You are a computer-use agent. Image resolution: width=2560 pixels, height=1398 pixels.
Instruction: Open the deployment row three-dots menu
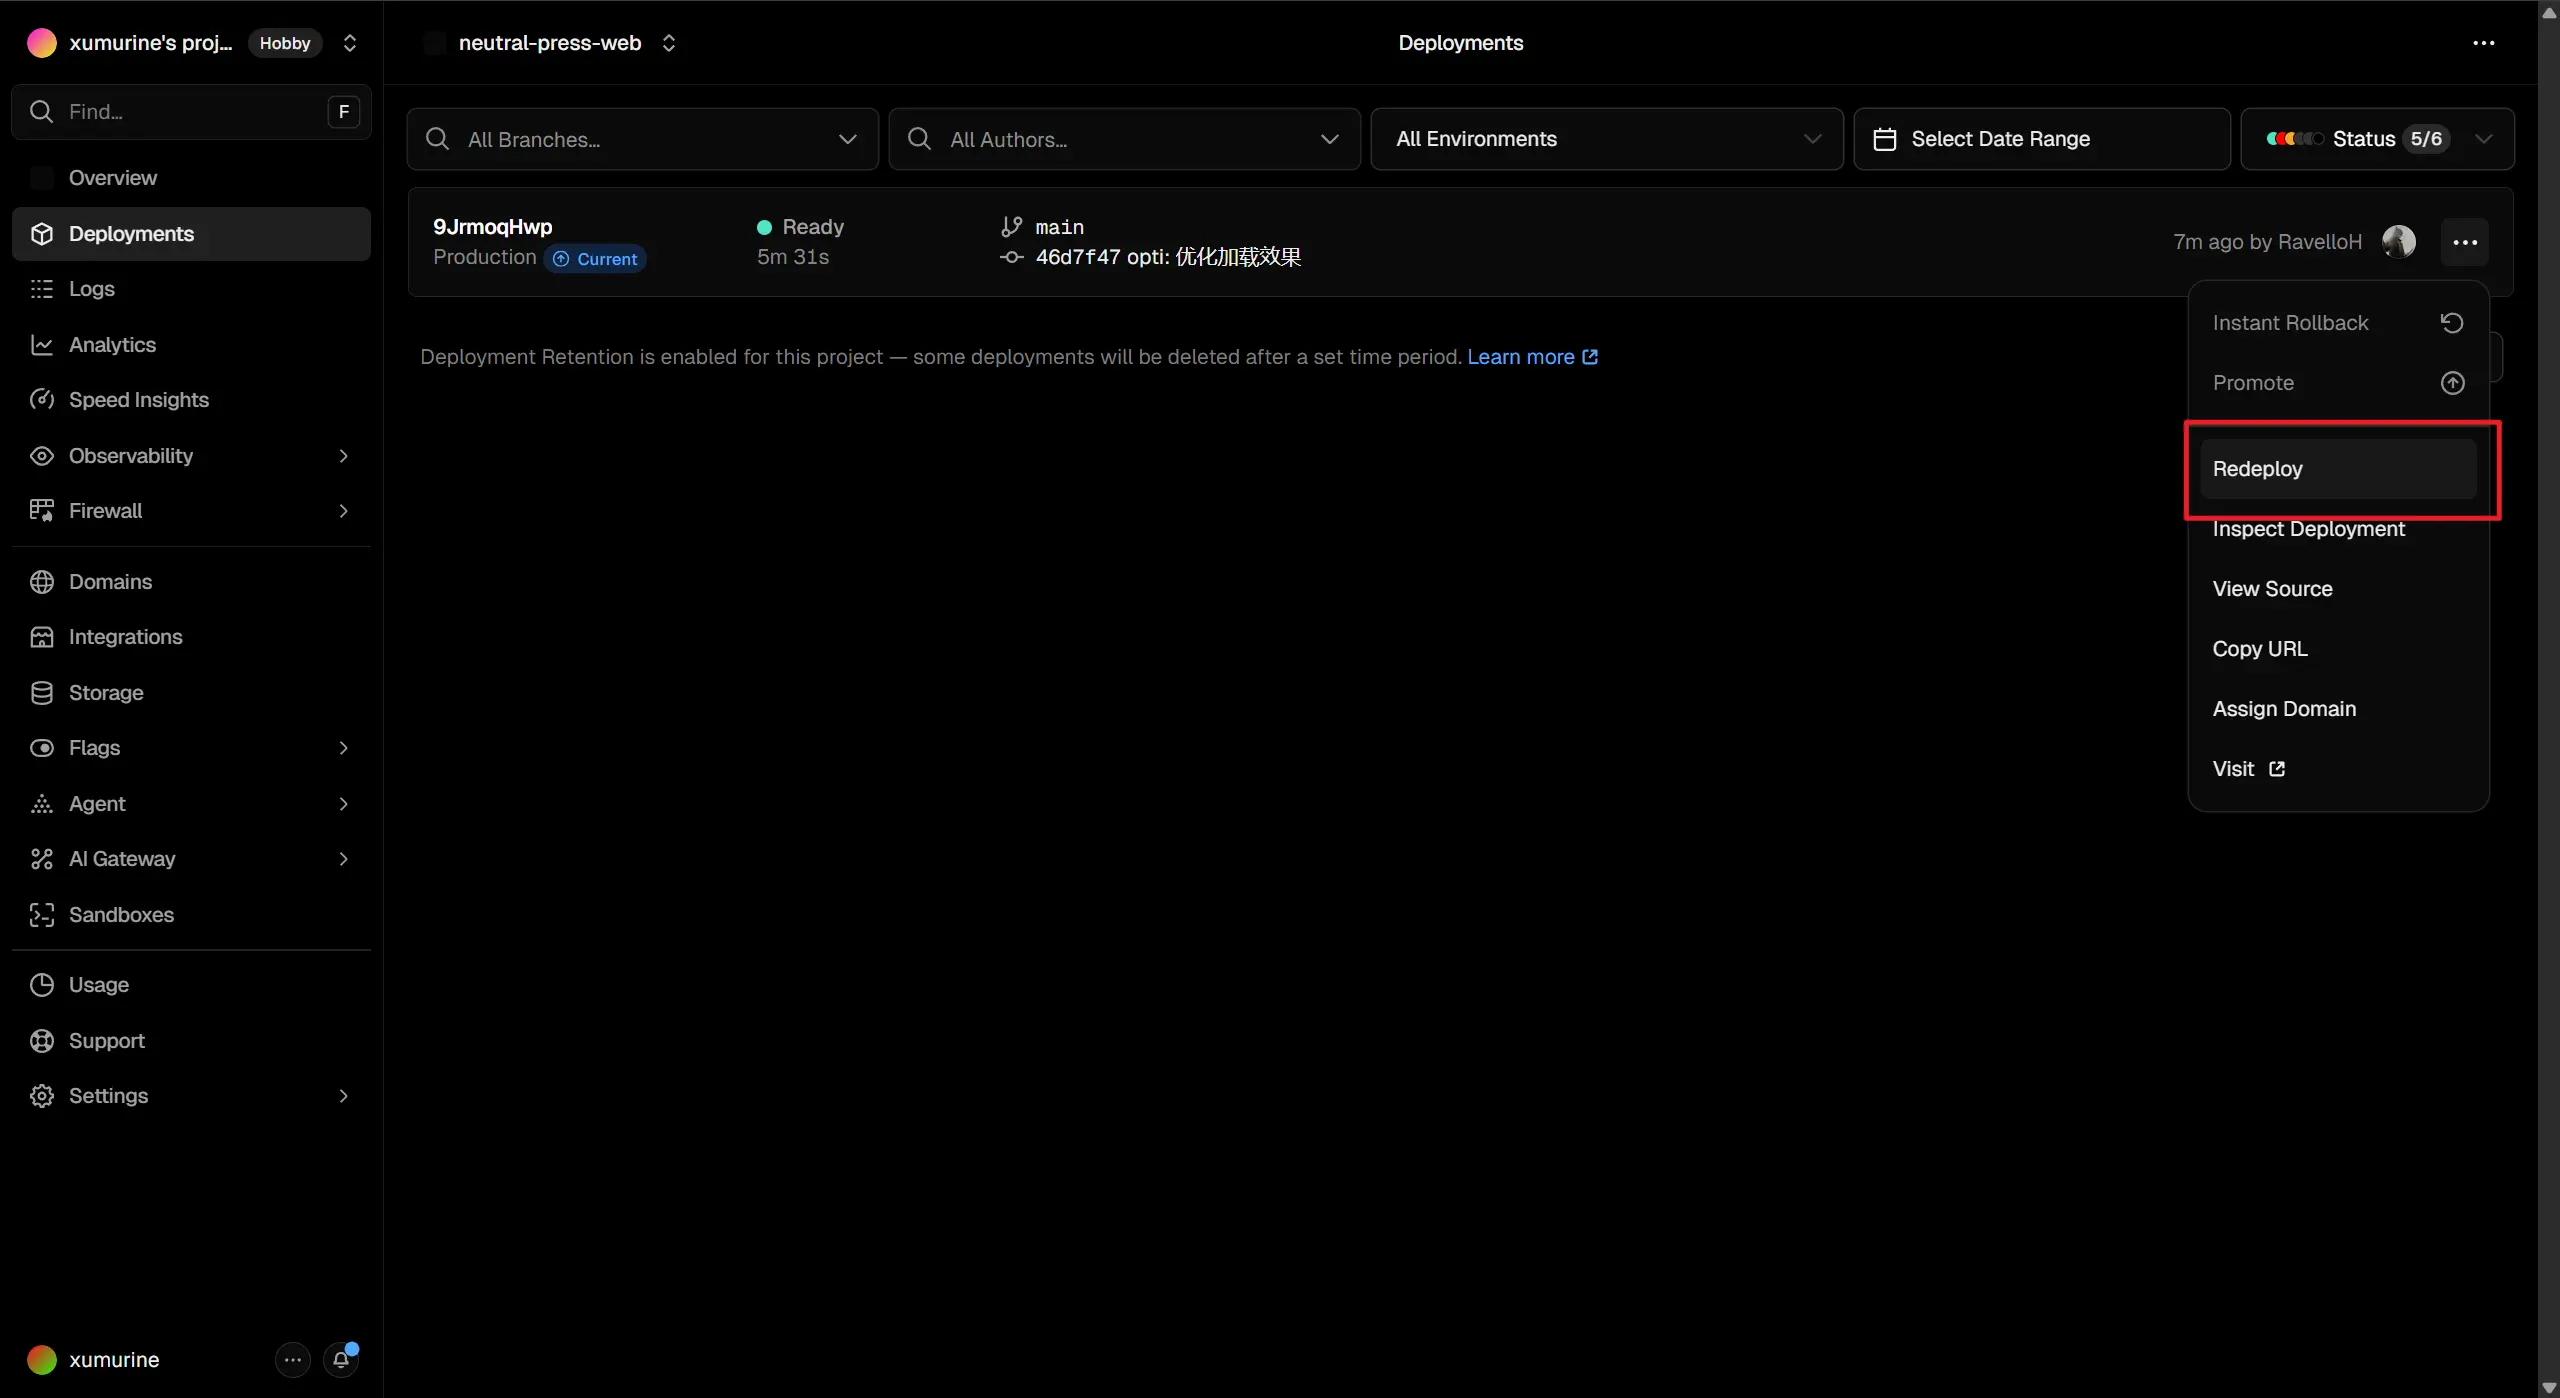pos(2465,242)
